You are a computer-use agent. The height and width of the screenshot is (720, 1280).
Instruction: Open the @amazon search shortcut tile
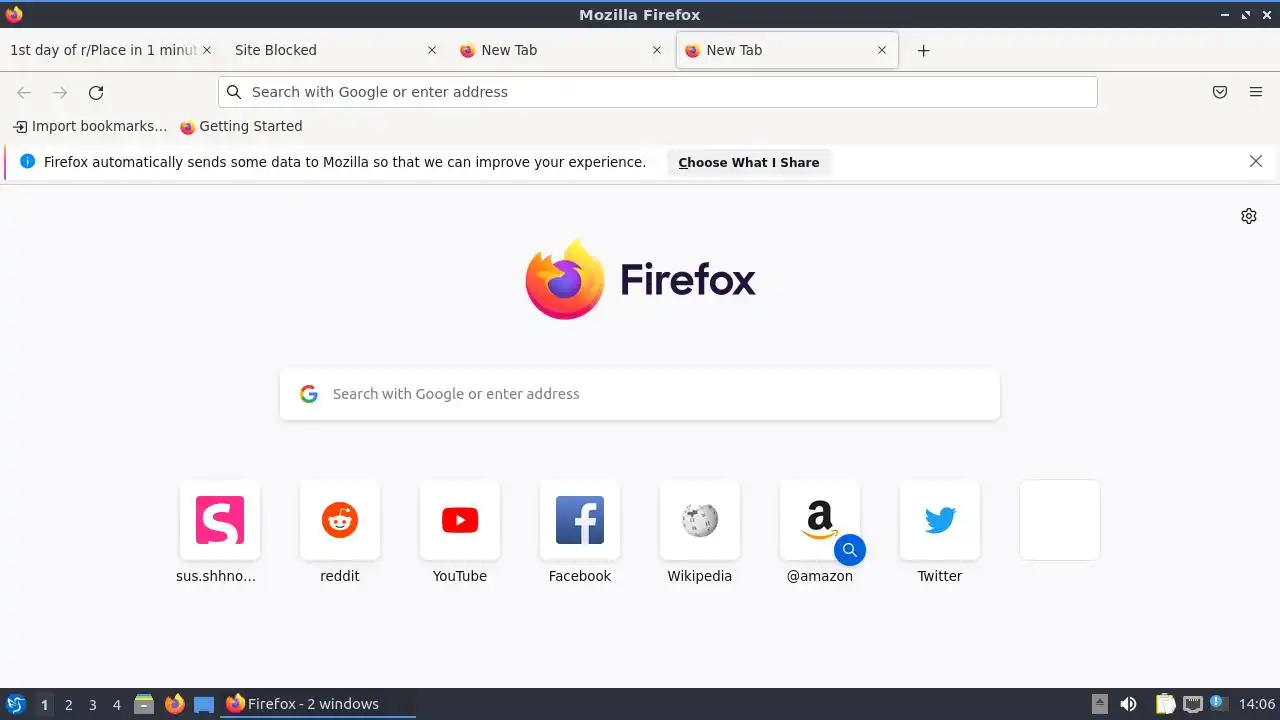[x=820, y=520]
